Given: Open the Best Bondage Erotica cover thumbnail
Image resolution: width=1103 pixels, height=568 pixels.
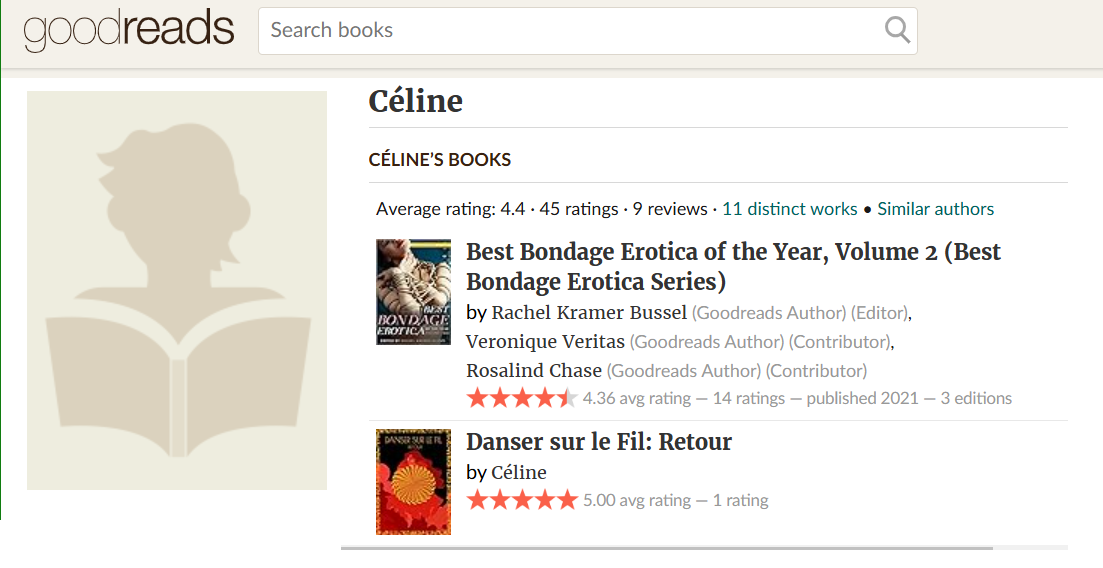Looking at the screenshot, I should click(413, 292).
